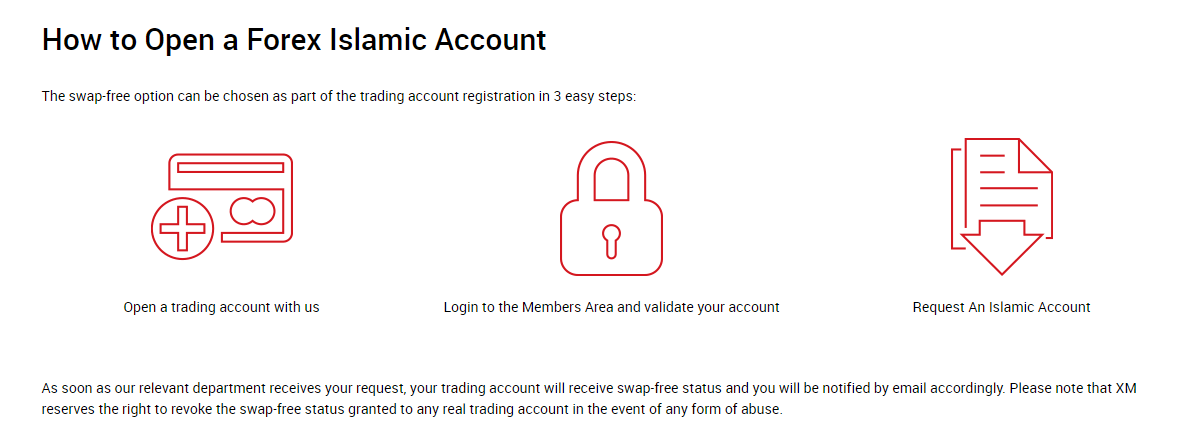The width and height of the screenshot is (1185, 435).
Task: Choose "Request An Islamic Account" caption
Action: [1001, 307]
